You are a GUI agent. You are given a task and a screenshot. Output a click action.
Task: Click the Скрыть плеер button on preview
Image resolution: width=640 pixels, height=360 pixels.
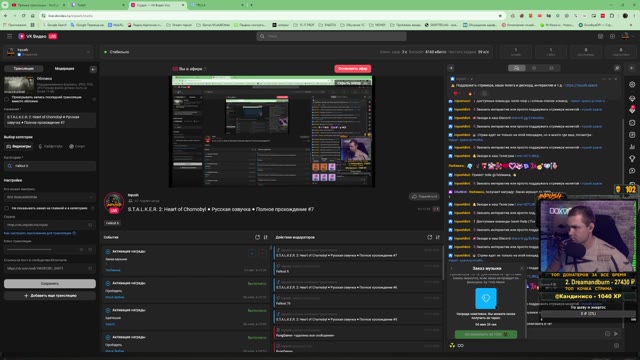(352, 83)
